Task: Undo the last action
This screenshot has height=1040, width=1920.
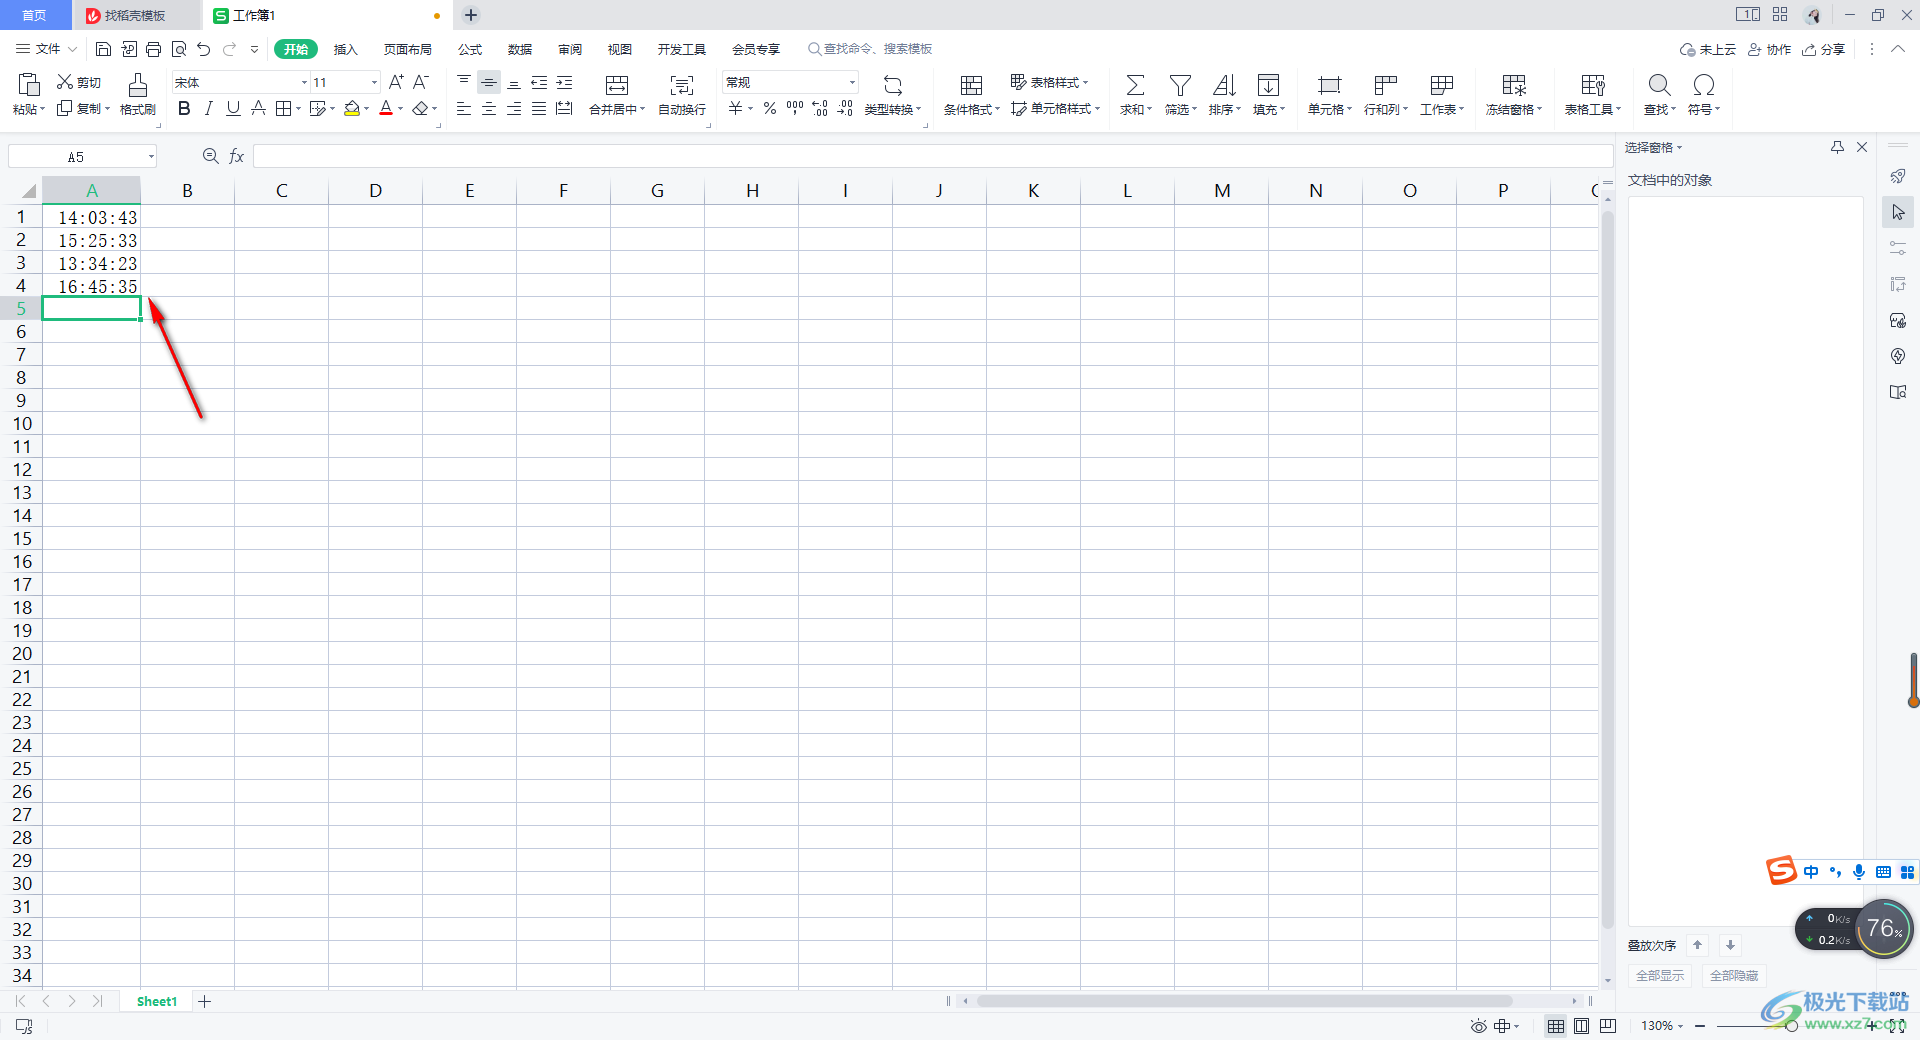Action: pyautogui.click(x=204, y=49)
